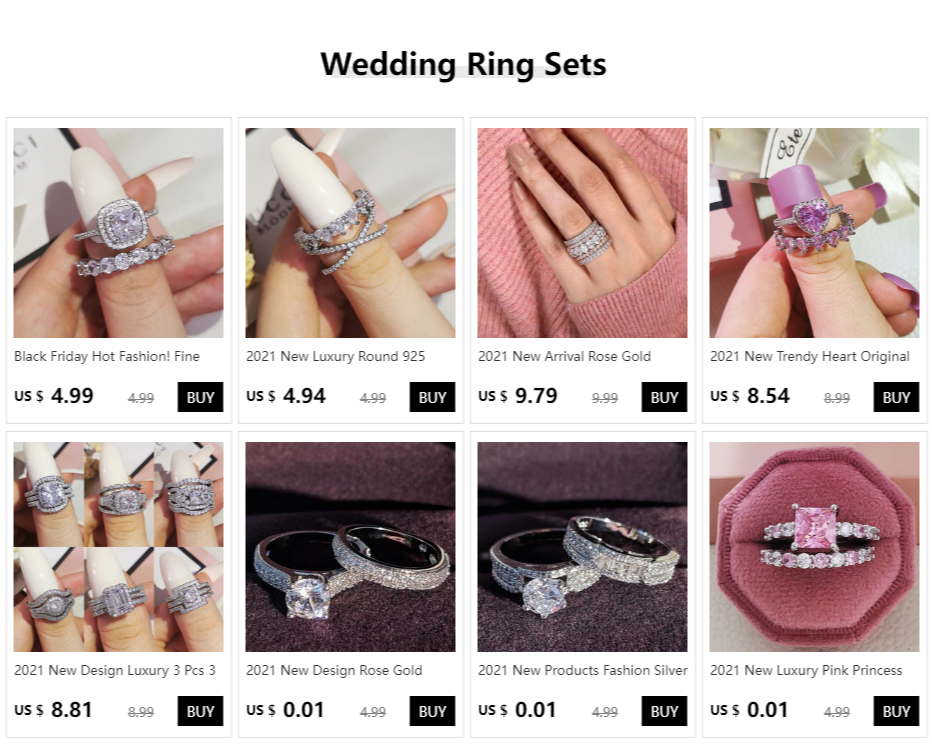Select the six-photo ring collage thumbnail
This screenshot has width=932, height=749.
click(x=118, y=546)
